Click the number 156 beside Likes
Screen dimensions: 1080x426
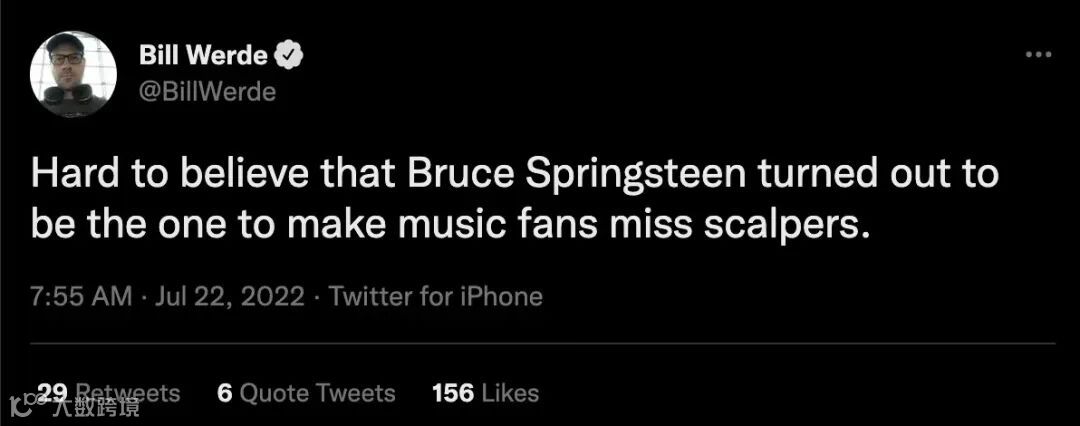(452, 393)
